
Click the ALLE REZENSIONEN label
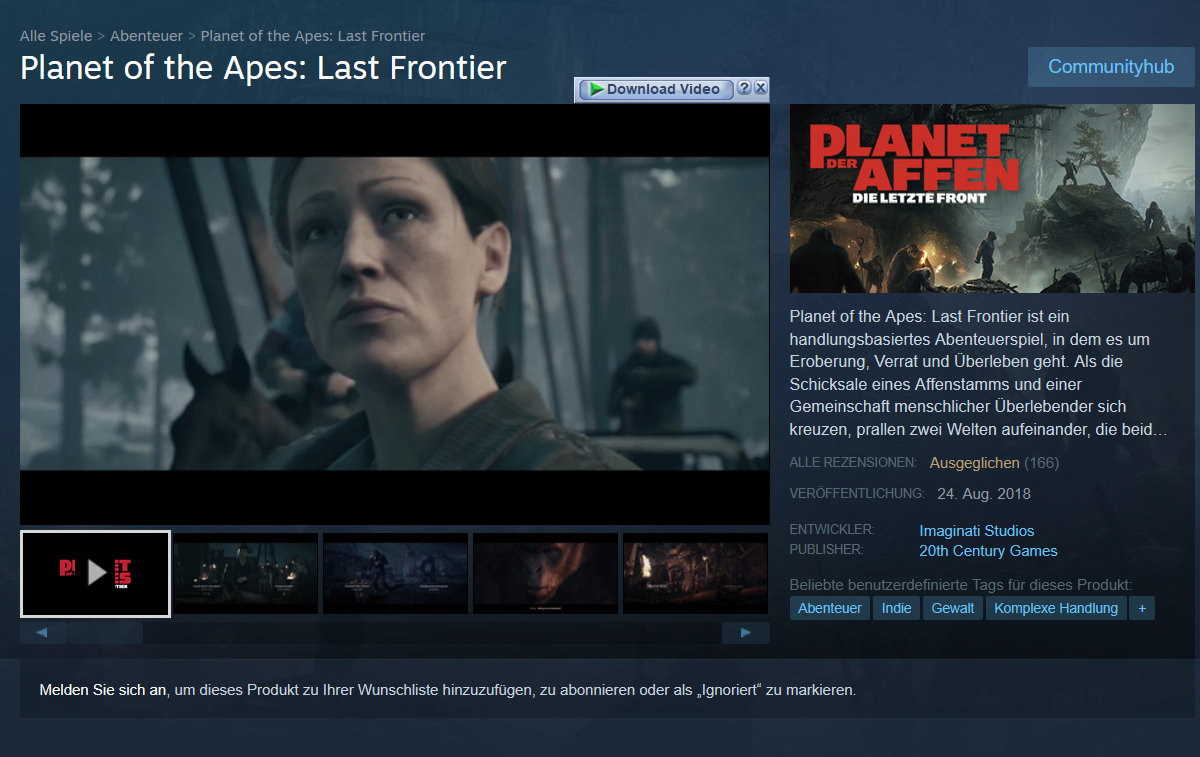click(853, 463)
